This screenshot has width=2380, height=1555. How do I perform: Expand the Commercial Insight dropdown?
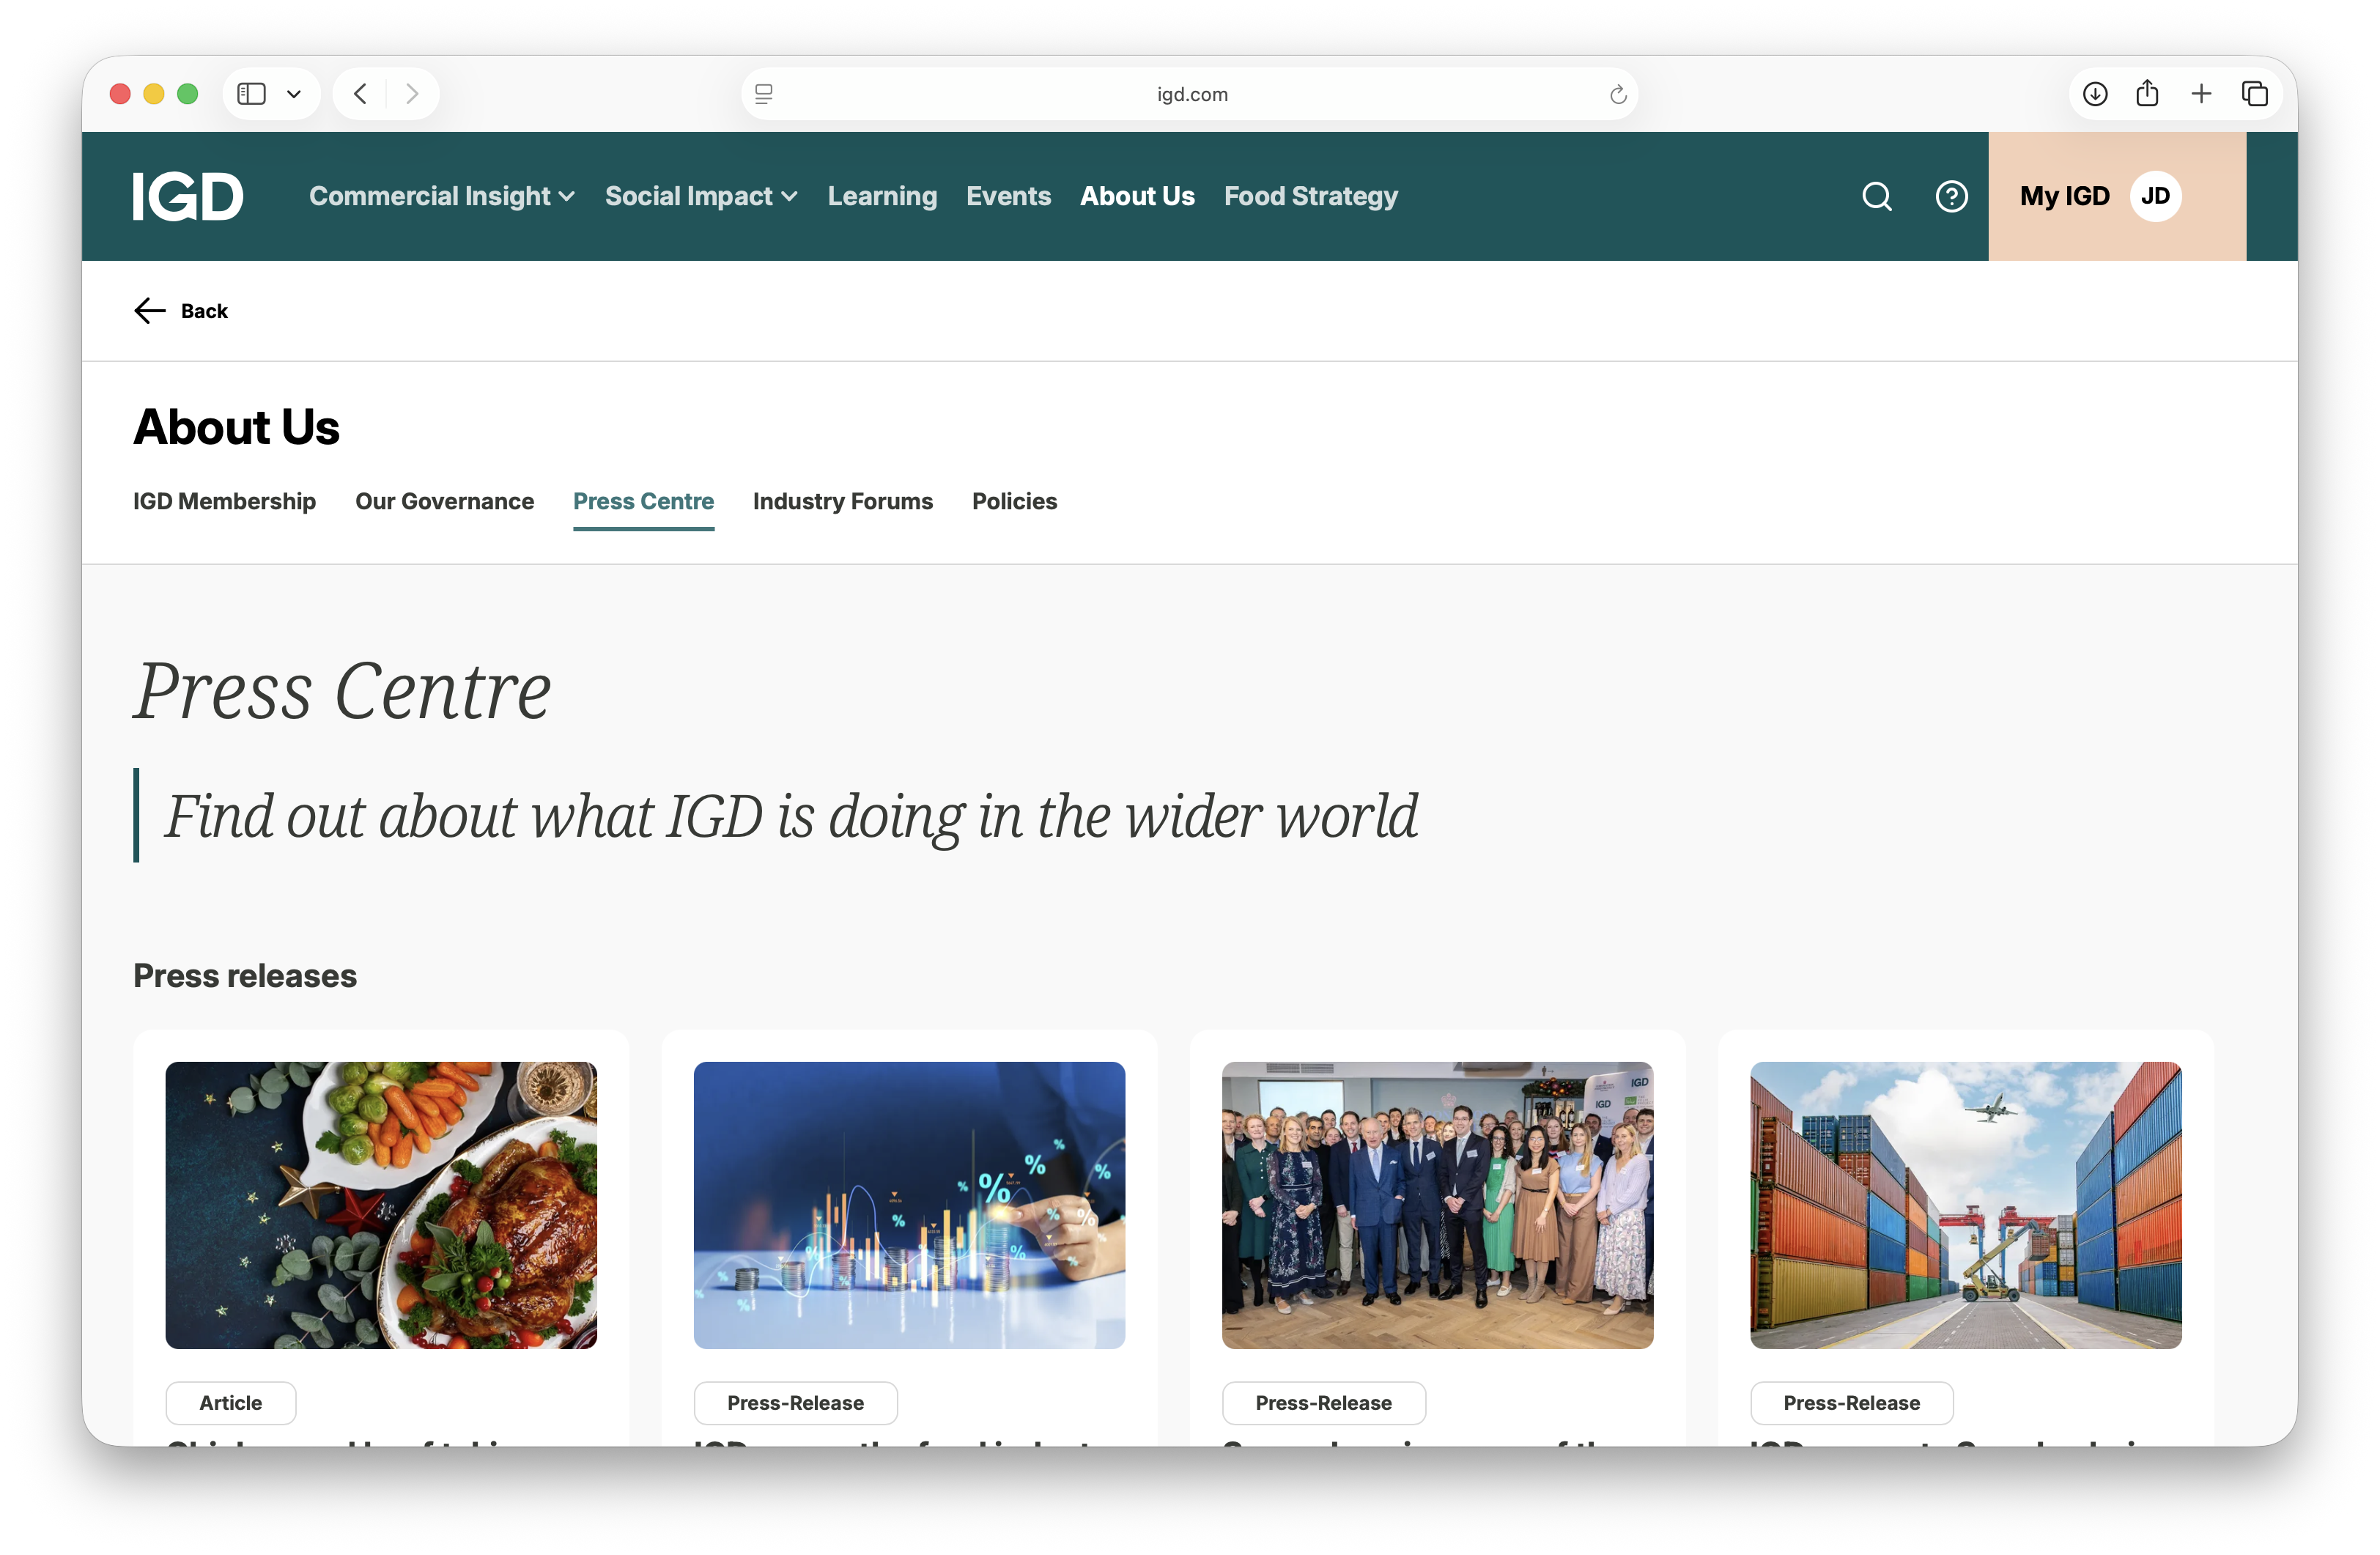pyautogui.click(x=441, y=196)
